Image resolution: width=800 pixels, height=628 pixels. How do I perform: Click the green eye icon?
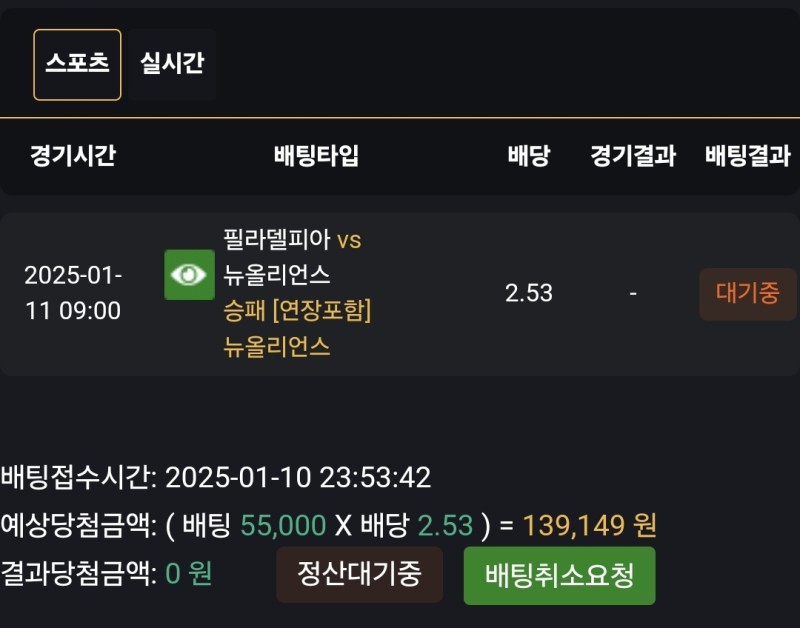pyautogui.click(x=189, y=275)
